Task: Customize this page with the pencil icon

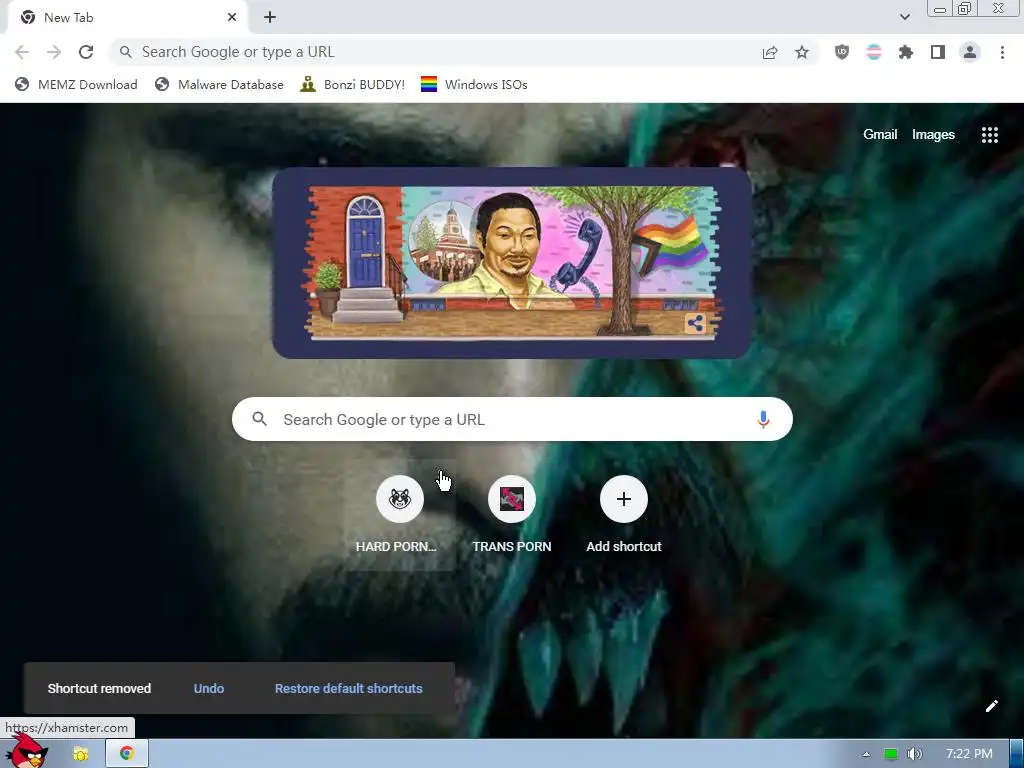Action: point(991,706)
